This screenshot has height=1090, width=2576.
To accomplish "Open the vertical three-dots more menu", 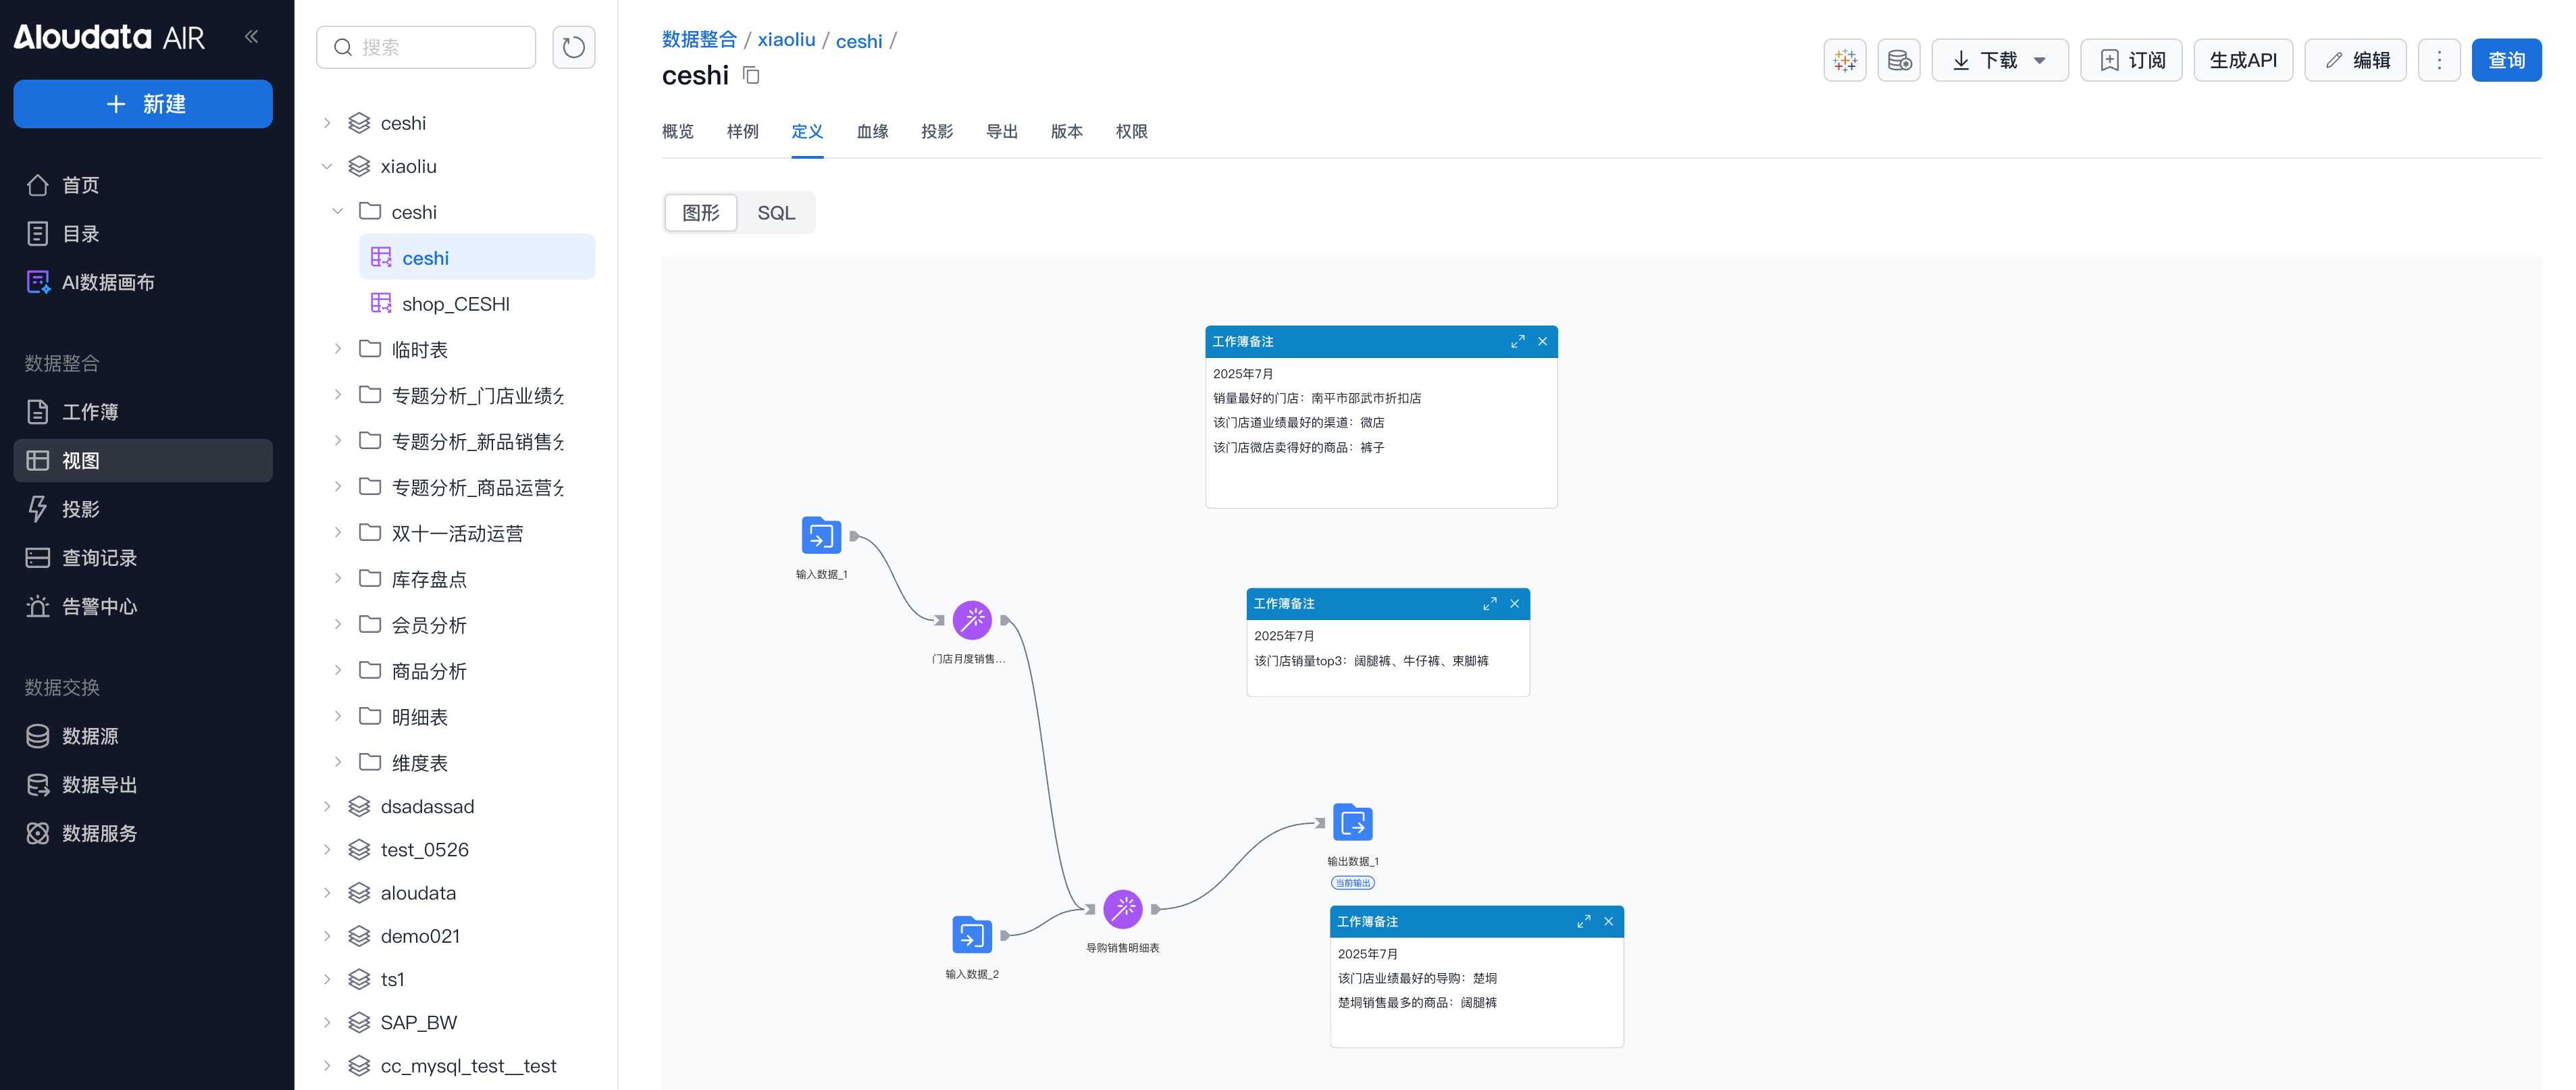I will (x=2438, y=60).
